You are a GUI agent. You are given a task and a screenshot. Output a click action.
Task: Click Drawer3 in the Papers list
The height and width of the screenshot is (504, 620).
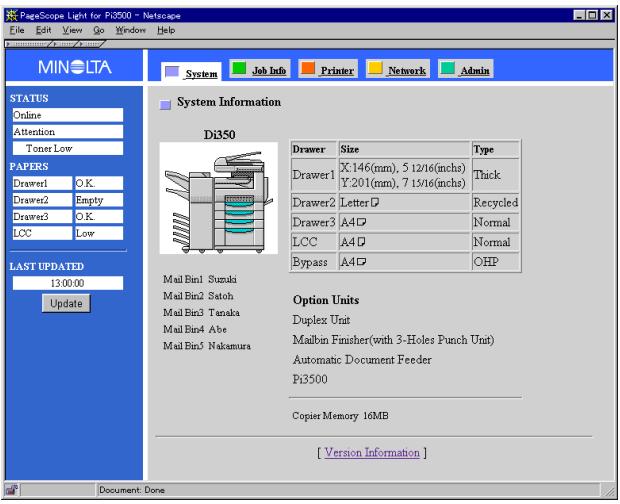[42, 217]
